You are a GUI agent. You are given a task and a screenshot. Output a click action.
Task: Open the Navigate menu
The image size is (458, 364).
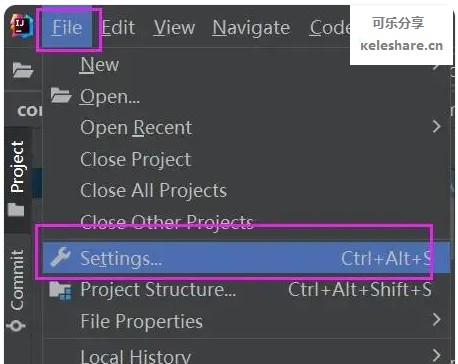point(251,28)
